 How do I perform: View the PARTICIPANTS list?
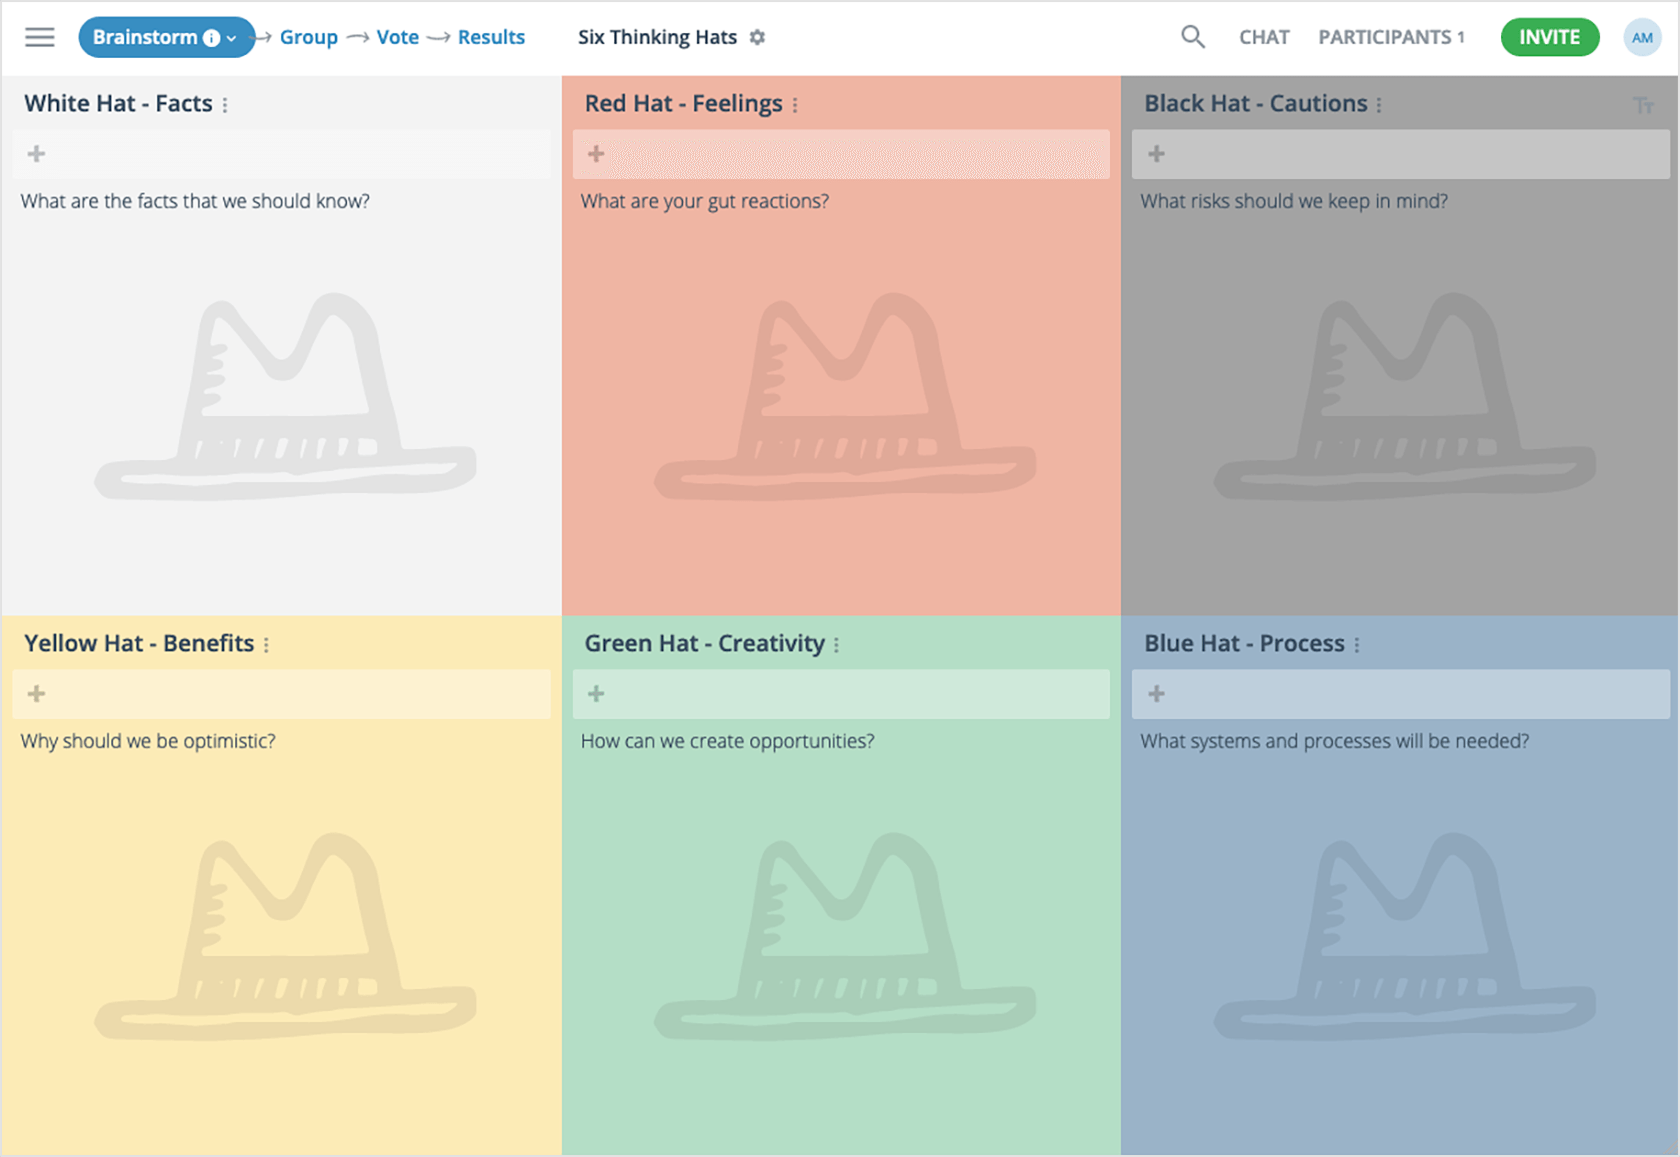[x=1390, y=37]
